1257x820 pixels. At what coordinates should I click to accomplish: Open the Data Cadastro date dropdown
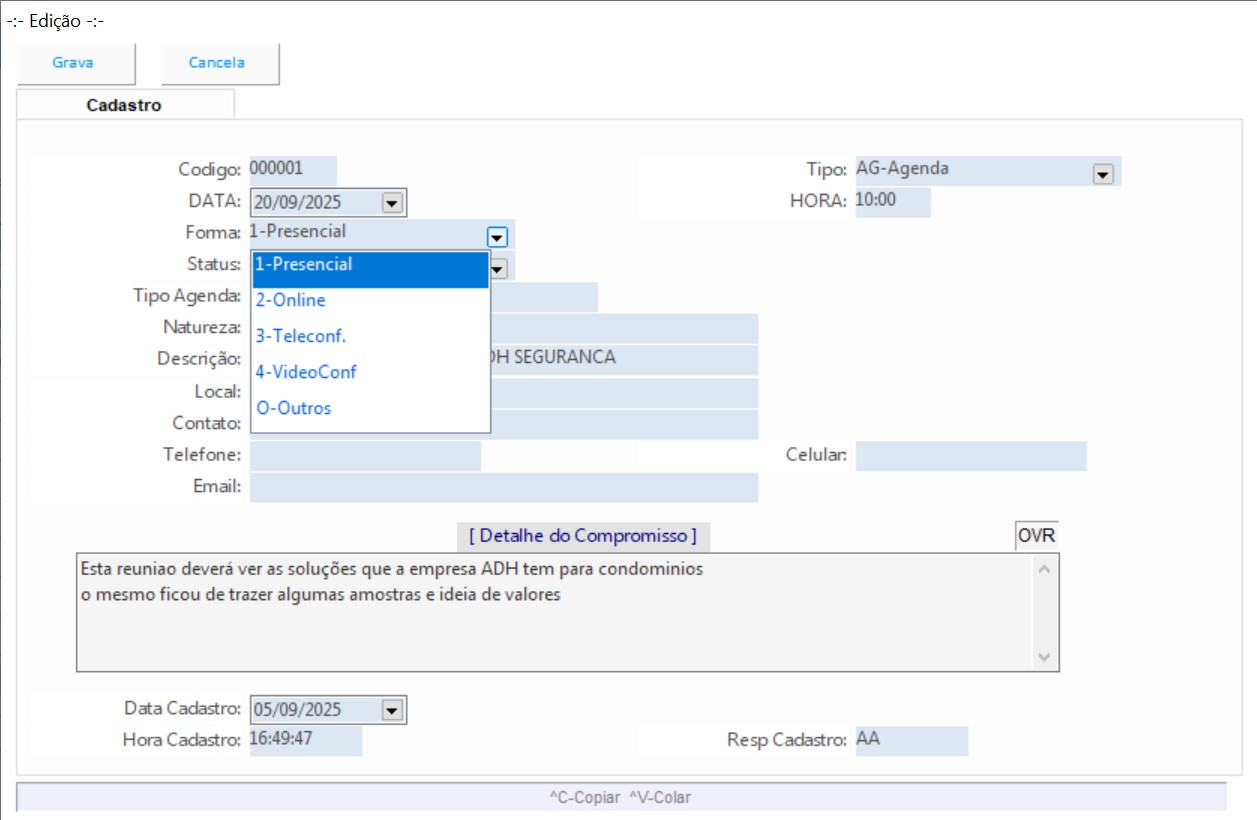(392, 710)
